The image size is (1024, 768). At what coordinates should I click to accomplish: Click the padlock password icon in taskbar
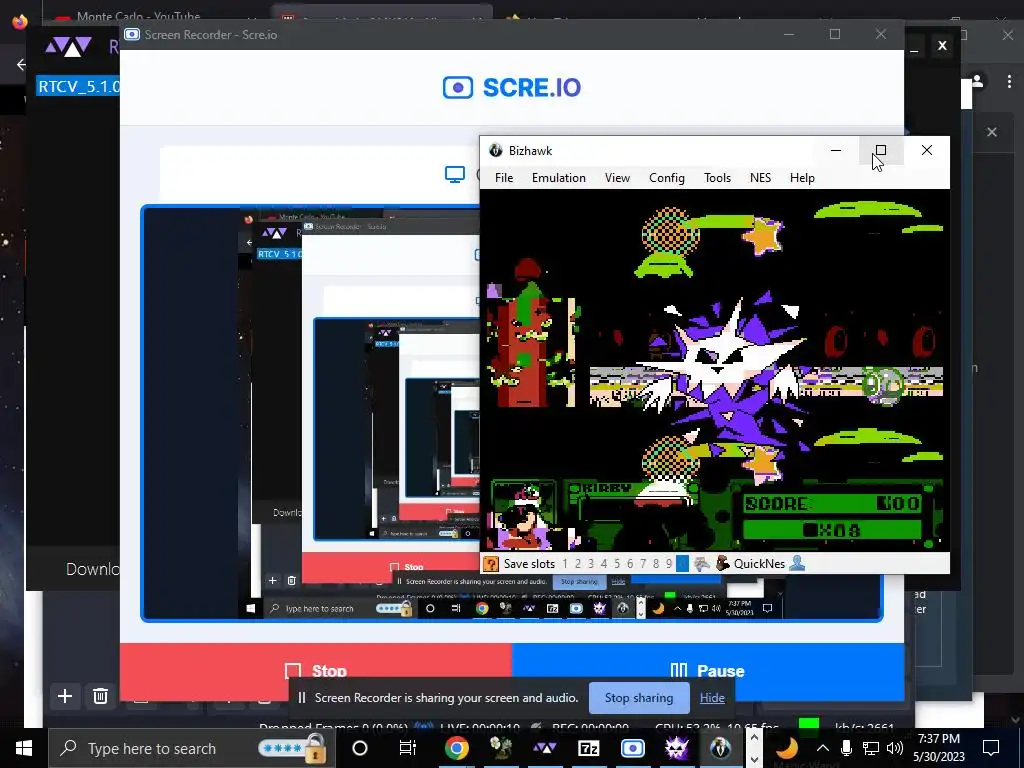(x=315, y=748)
